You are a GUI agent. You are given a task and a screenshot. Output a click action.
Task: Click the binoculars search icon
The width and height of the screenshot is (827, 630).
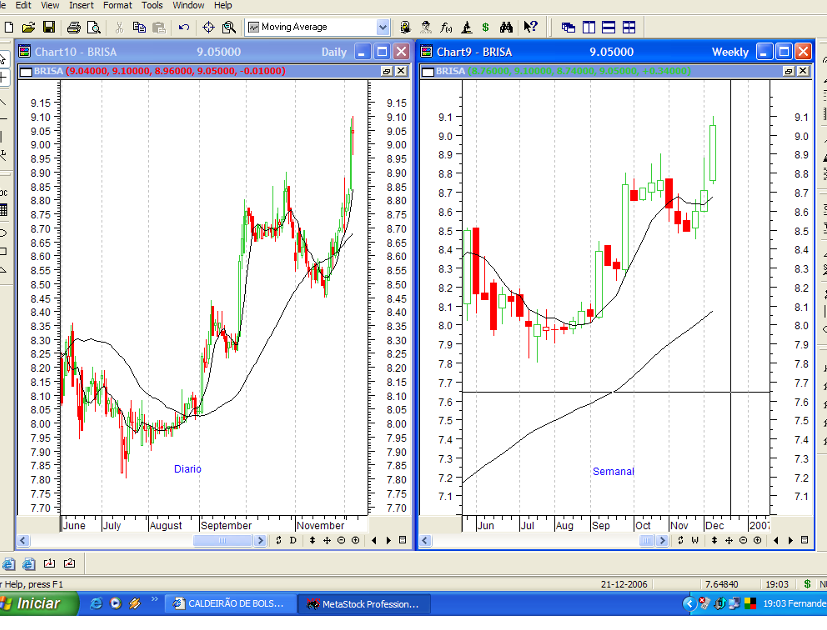pos(506,27)
